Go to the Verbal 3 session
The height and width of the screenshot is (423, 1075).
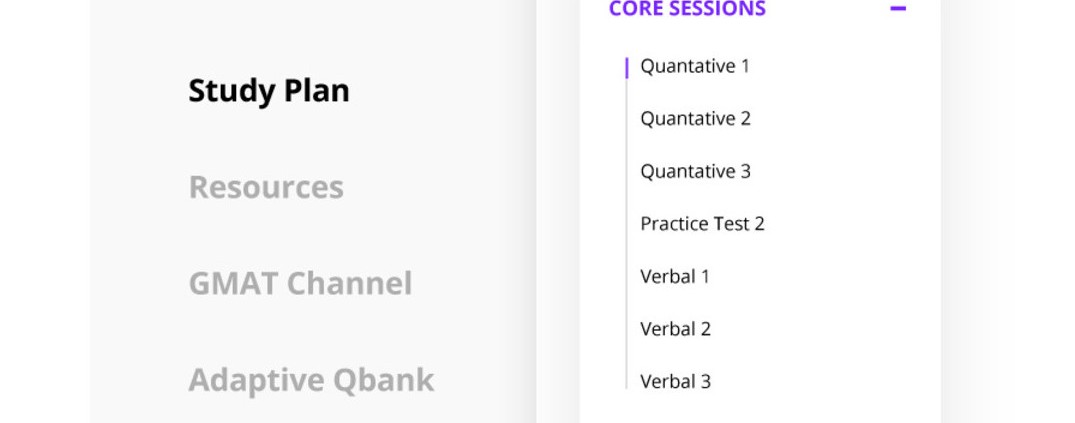675,381
